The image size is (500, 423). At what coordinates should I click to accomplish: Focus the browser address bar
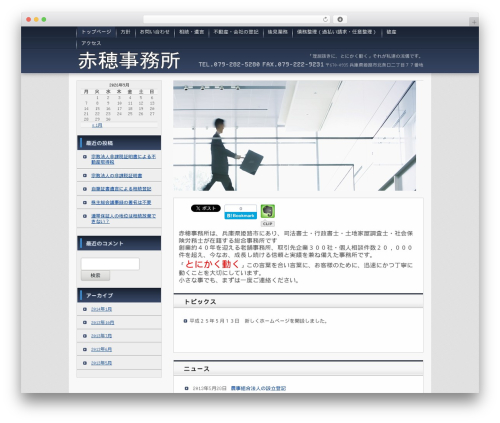pyautogui.click(x=237, y=19)
